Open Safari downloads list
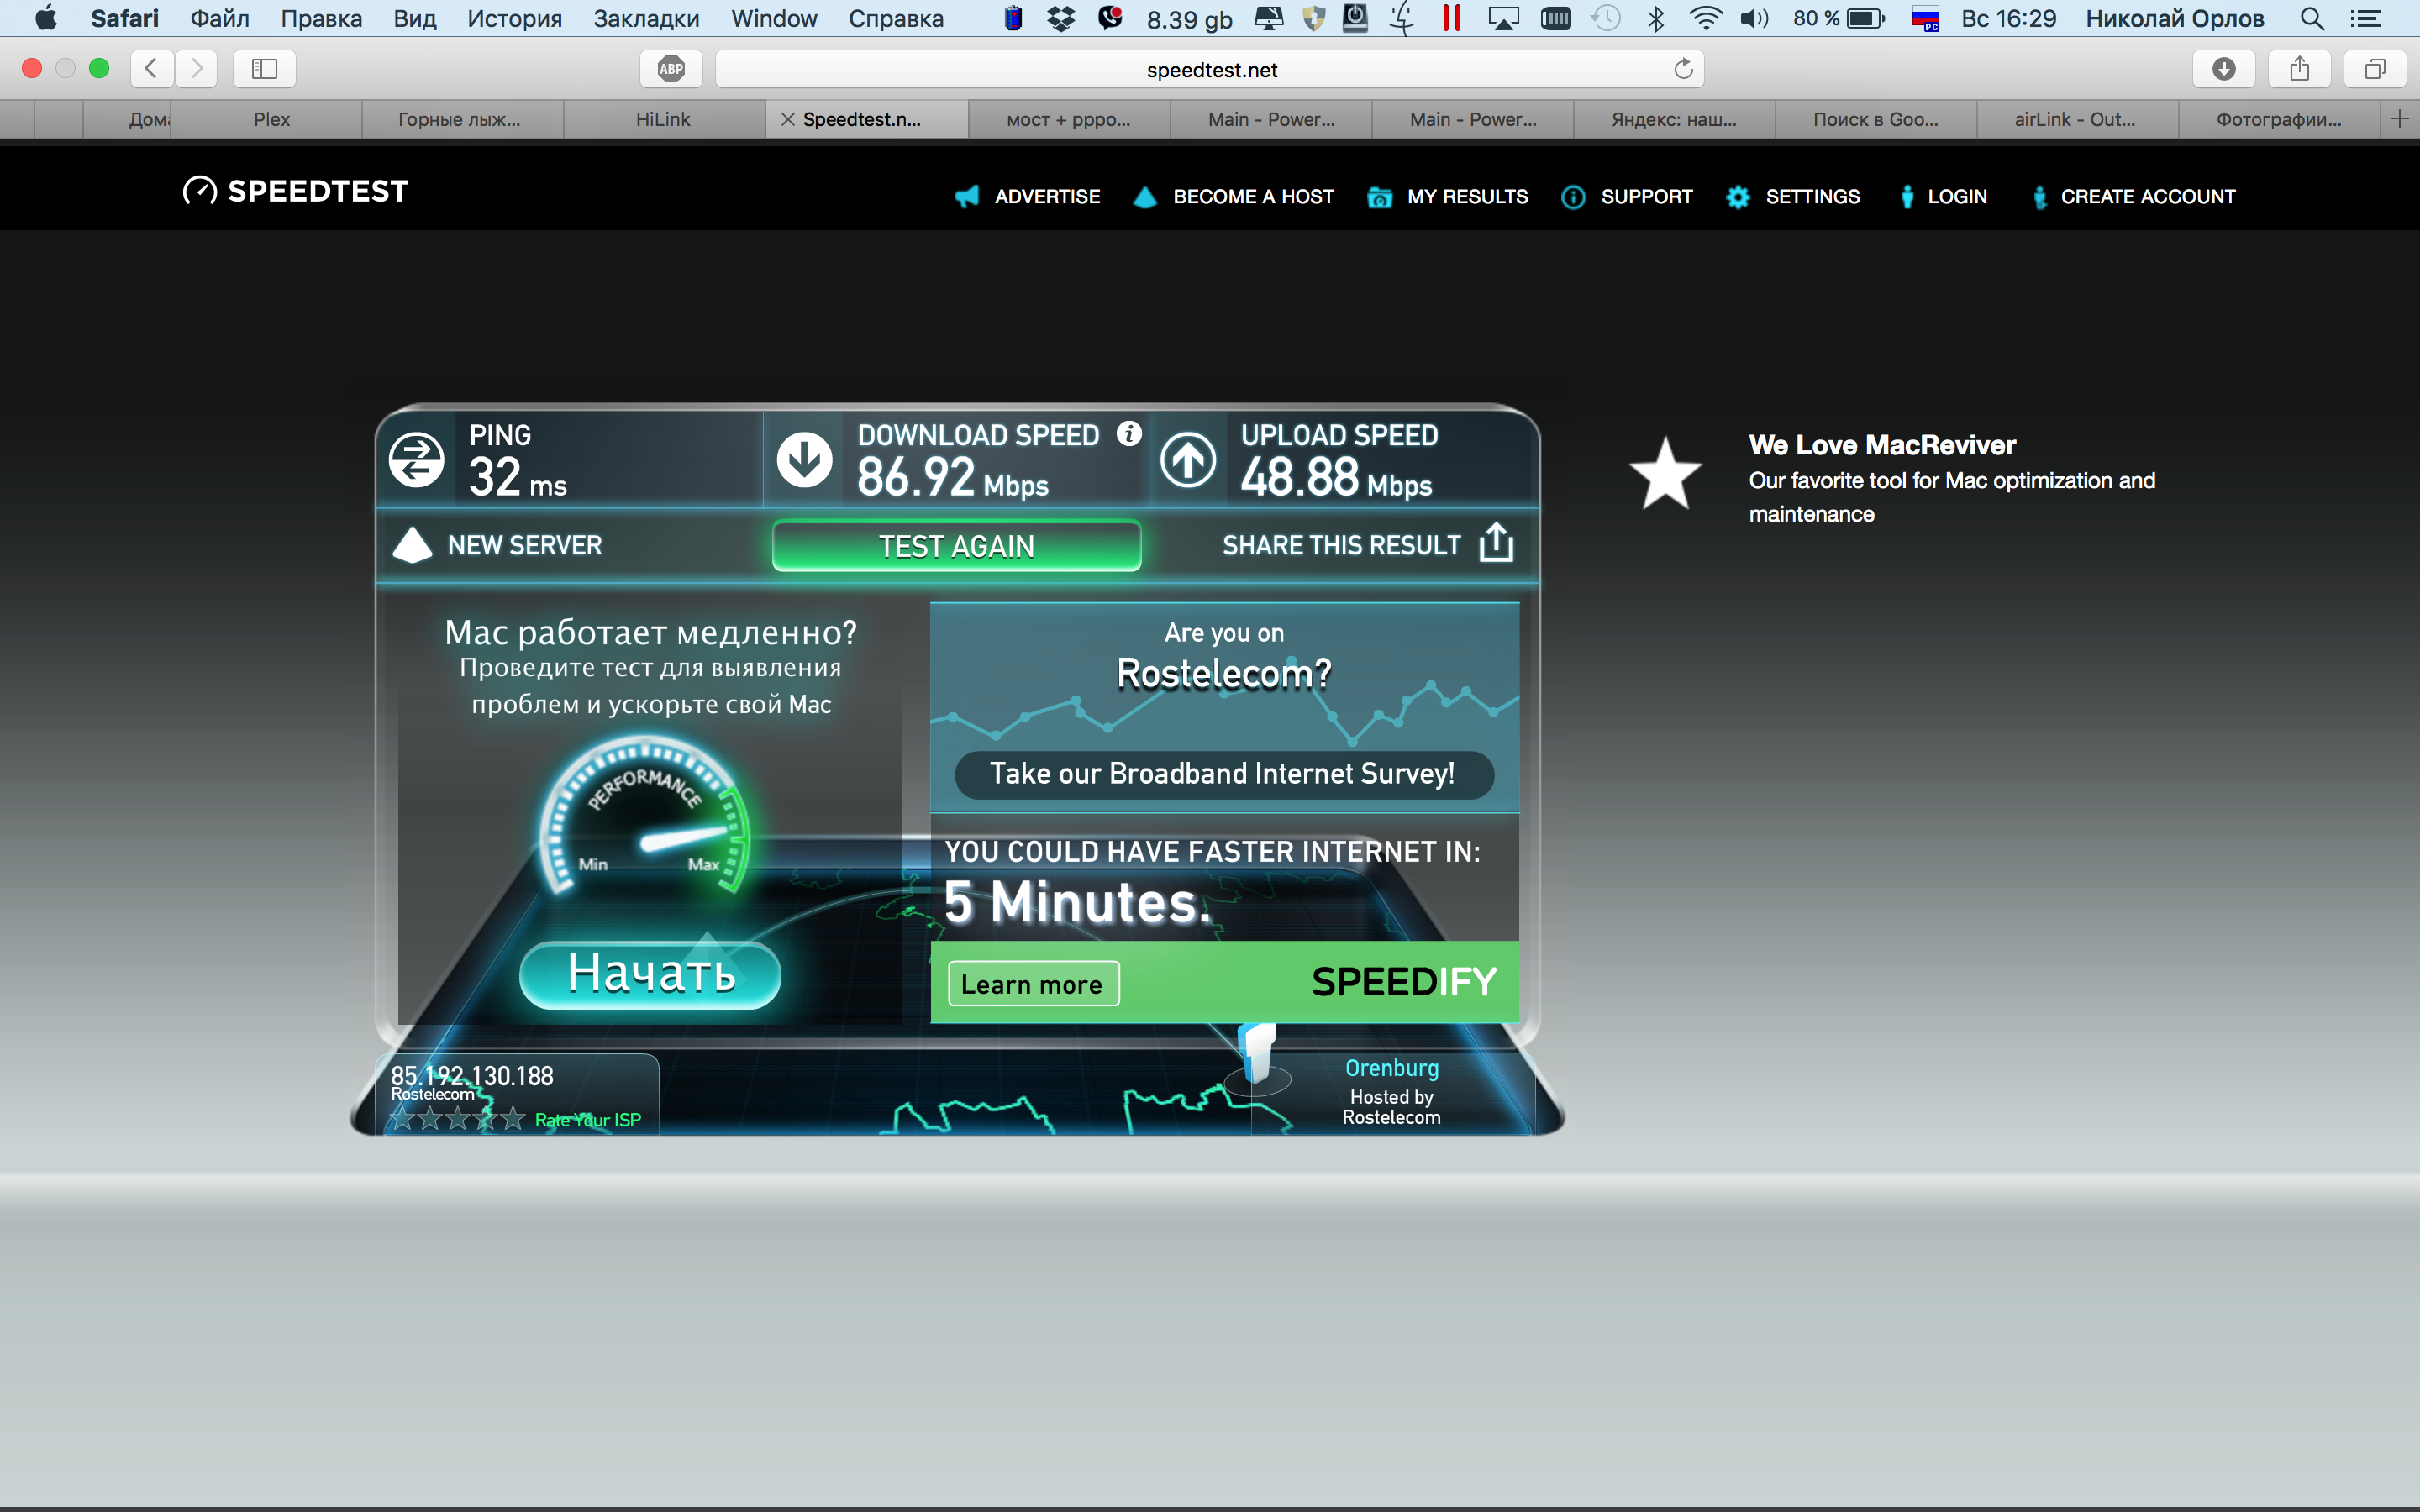The image size is (2420, 1512). click(2224, 69)
